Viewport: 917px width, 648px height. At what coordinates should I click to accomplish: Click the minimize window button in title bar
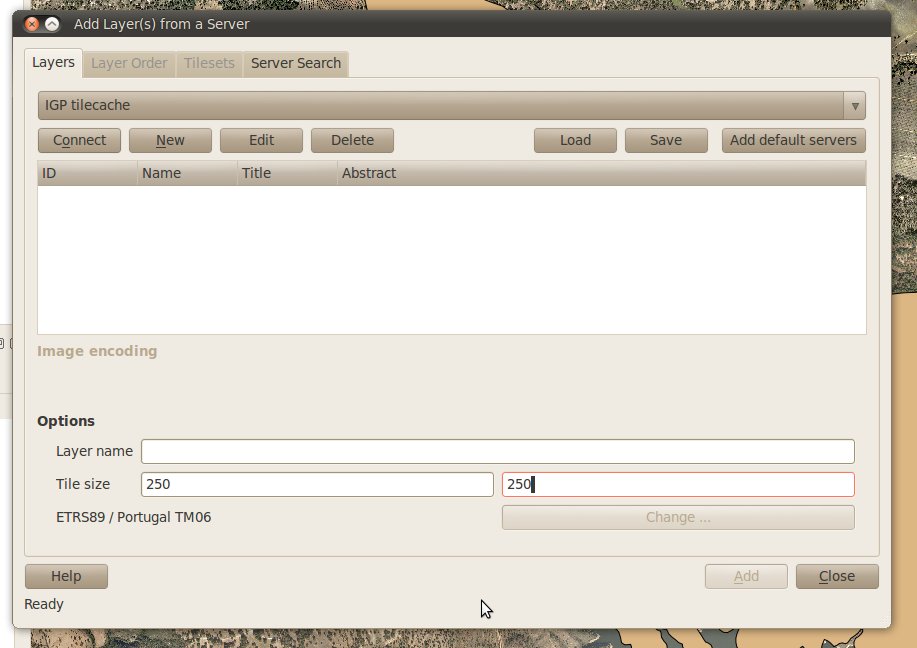[52, 24]
